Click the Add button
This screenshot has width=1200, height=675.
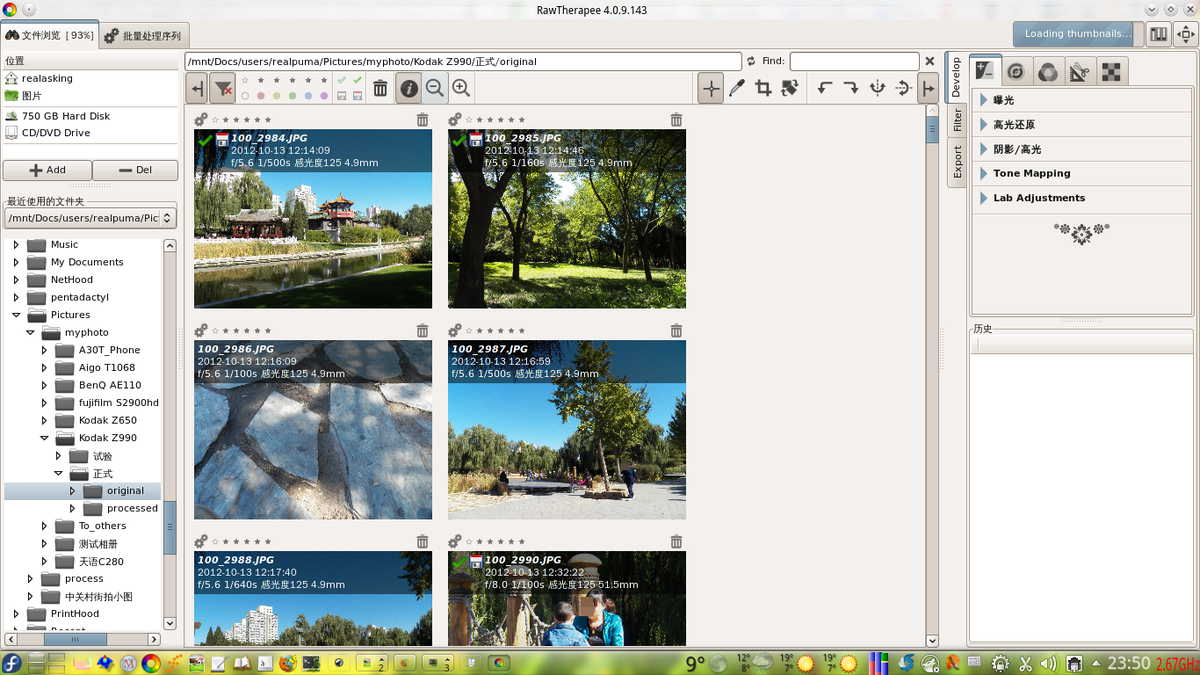[47, 170]
